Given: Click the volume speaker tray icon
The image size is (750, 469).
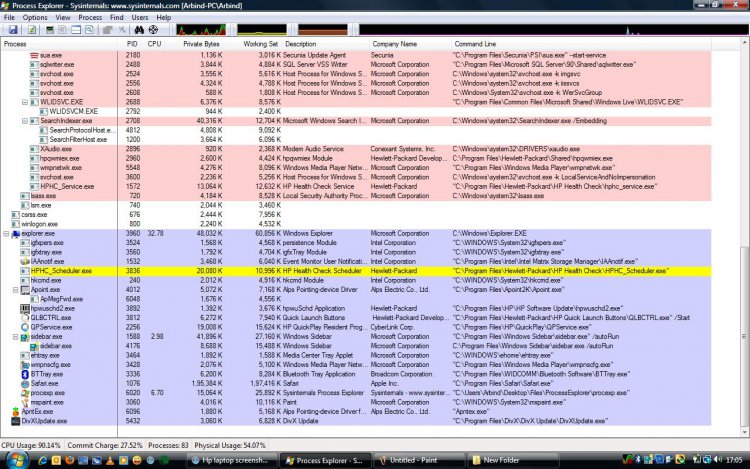Looking at the screenshot, I should [x=718, y=460].
